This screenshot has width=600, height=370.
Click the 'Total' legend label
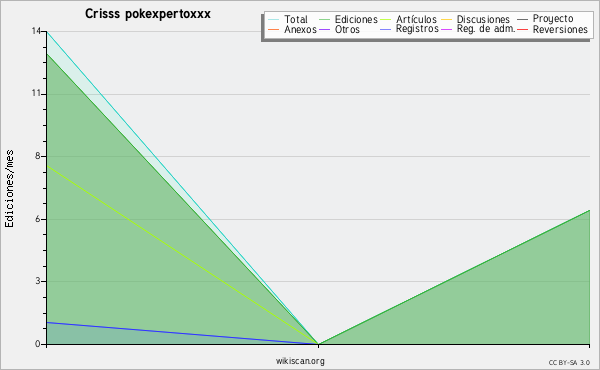(x=295, y=19)
